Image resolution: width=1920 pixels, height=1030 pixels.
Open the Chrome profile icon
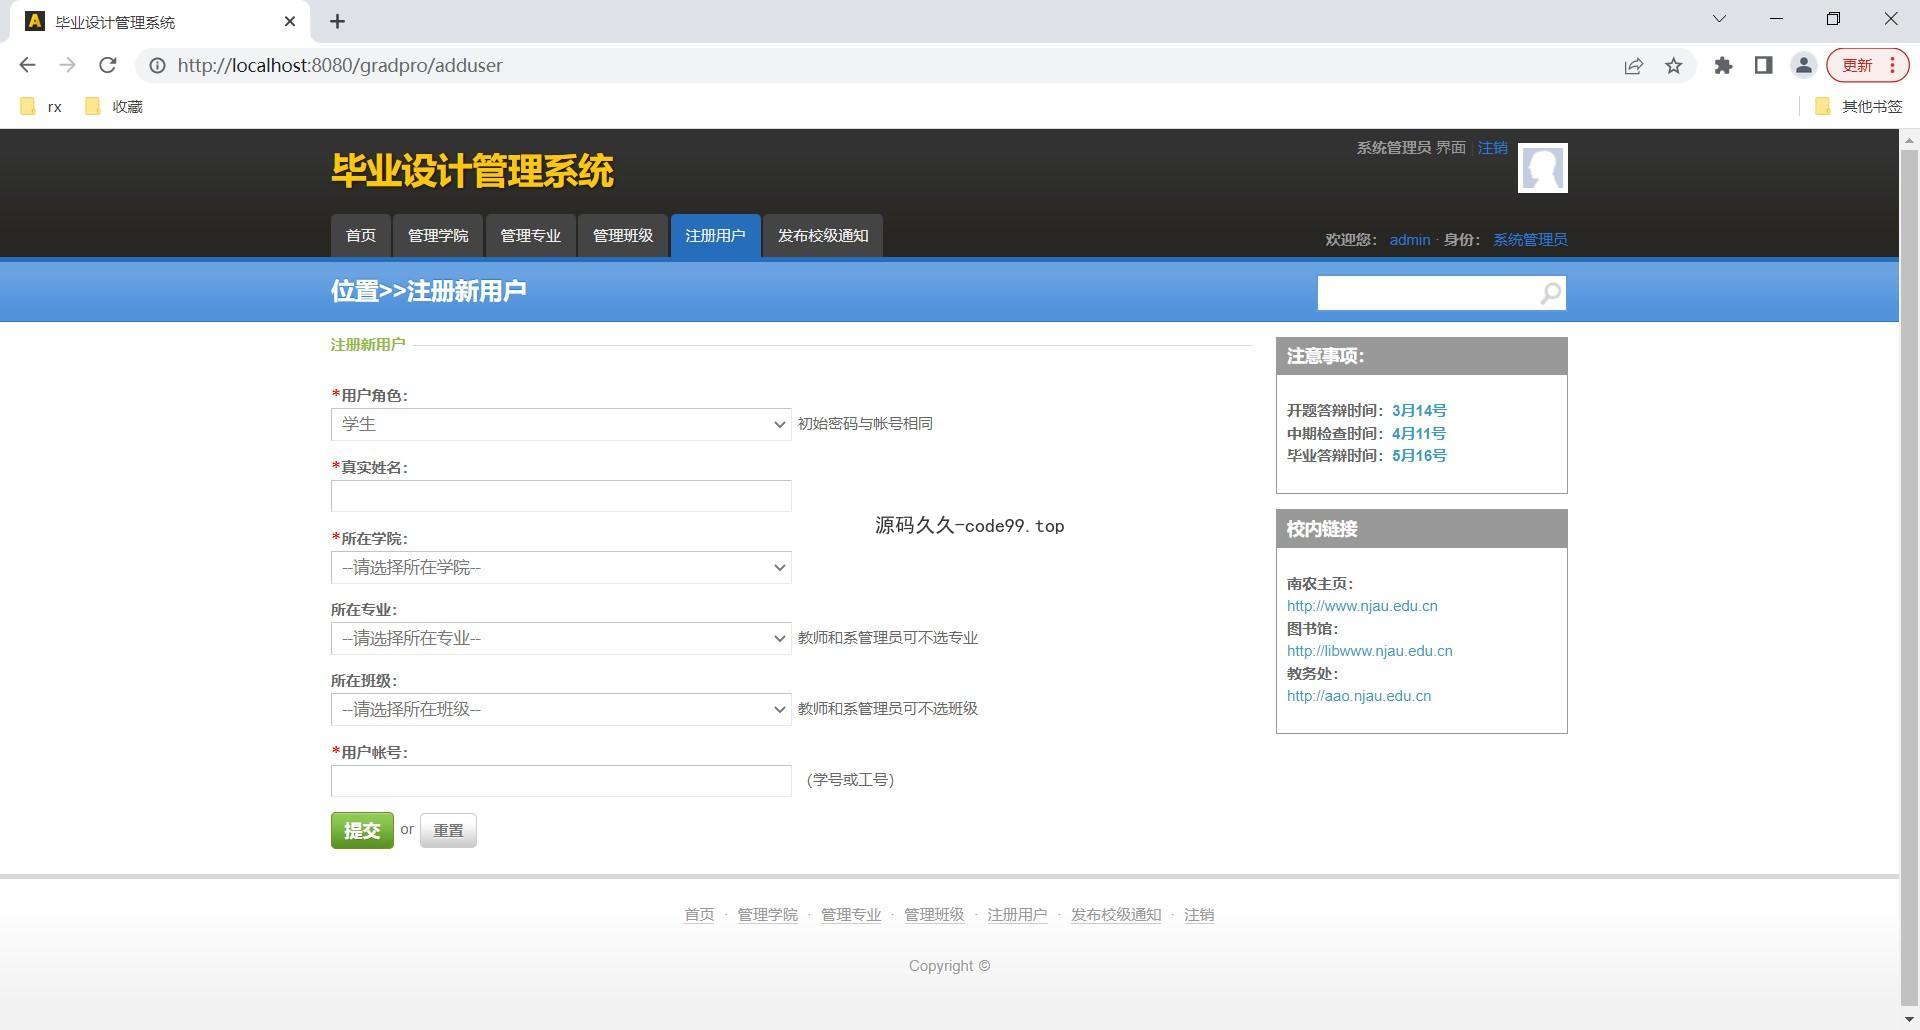(1803, 65)
